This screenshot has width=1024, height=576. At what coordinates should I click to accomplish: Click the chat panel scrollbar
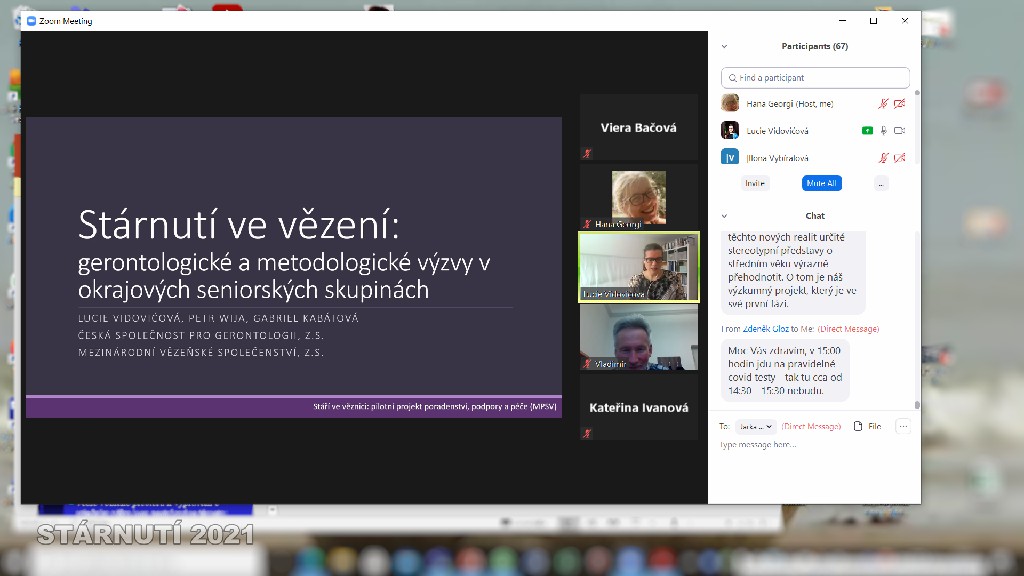pyautogui.click(x=916, y=320)
